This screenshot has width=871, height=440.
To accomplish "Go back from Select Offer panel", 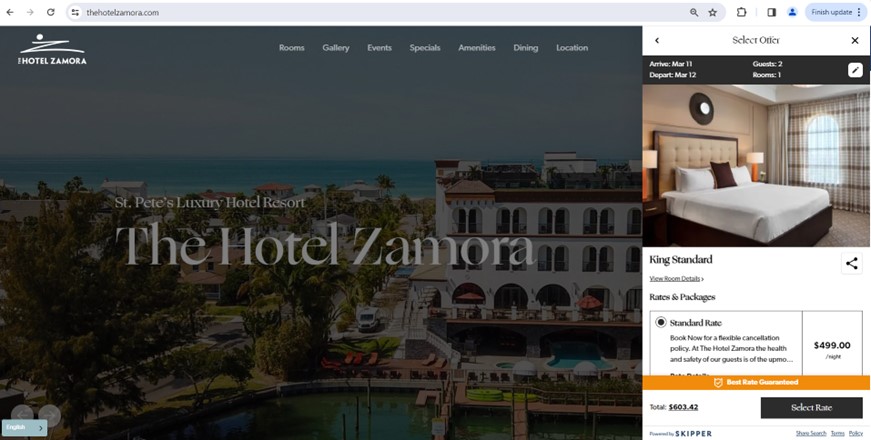I will pos(657,40).
